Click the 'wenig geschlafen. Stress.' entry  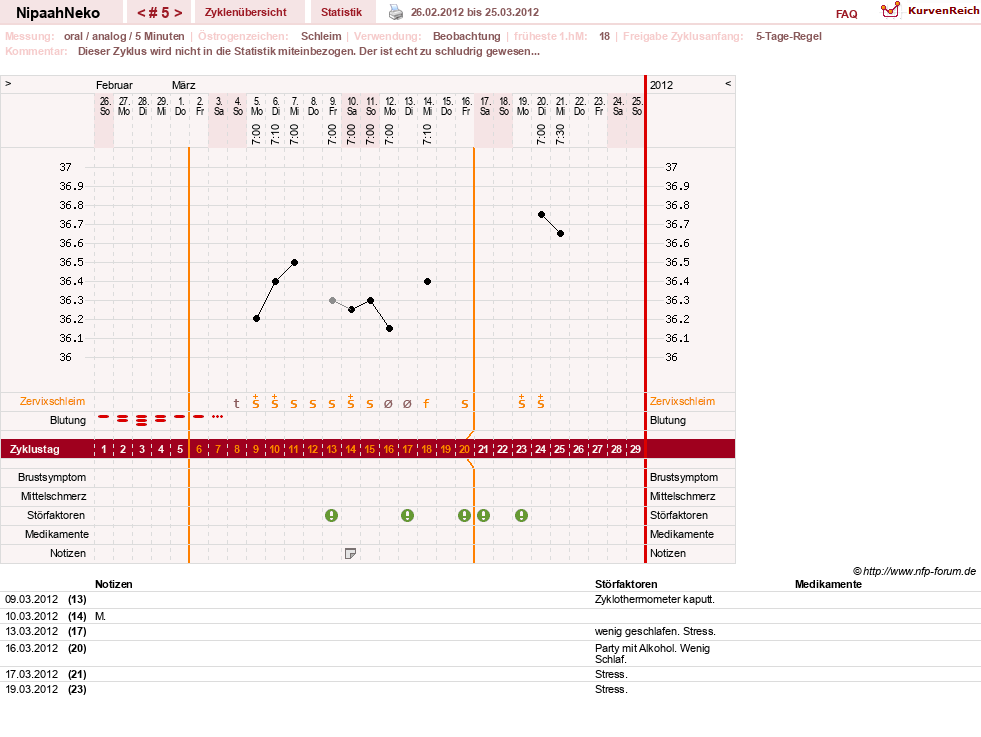click(x=655, y=631)
